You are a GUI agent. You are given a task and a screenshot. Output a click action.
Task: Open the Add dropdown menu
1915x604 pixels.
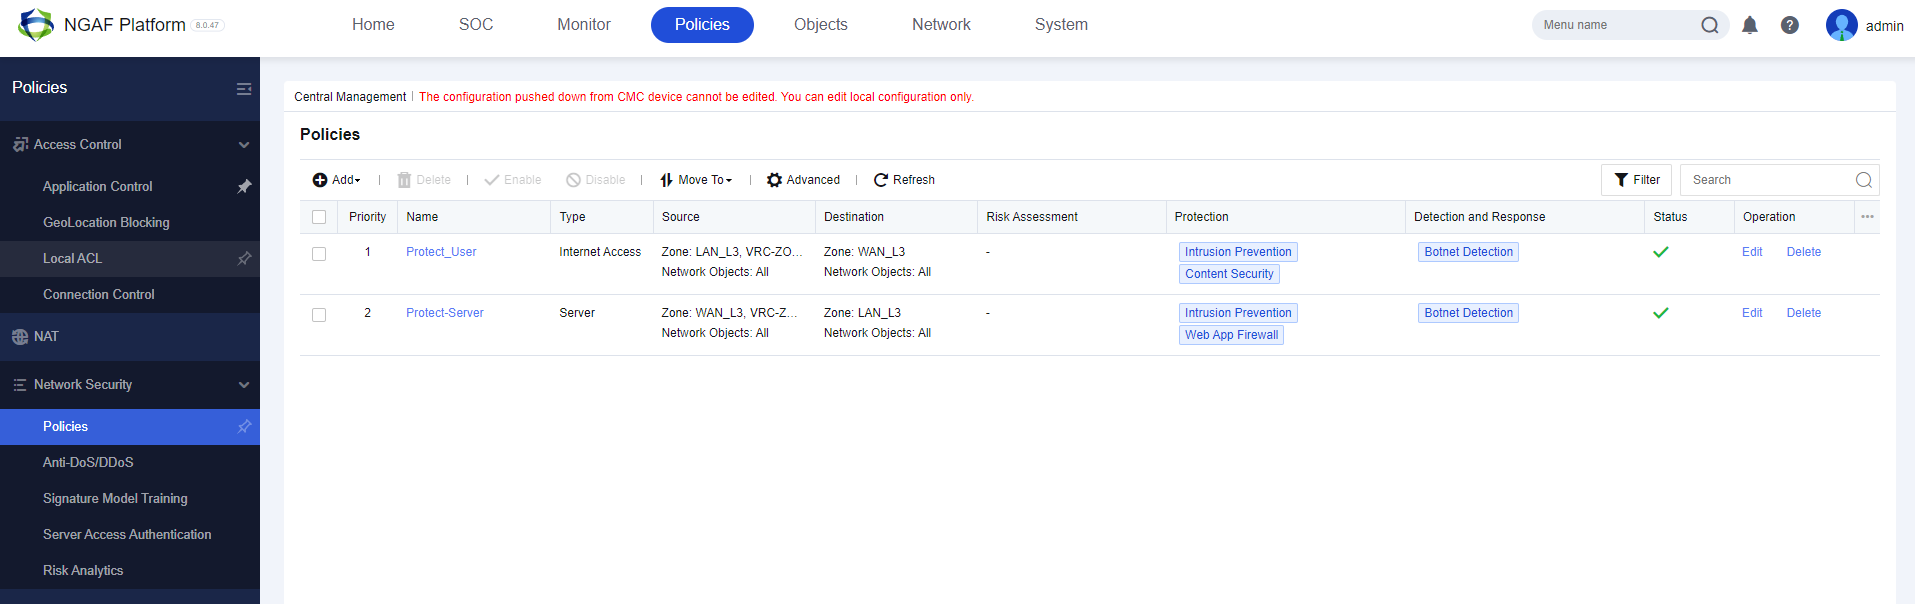336,180
